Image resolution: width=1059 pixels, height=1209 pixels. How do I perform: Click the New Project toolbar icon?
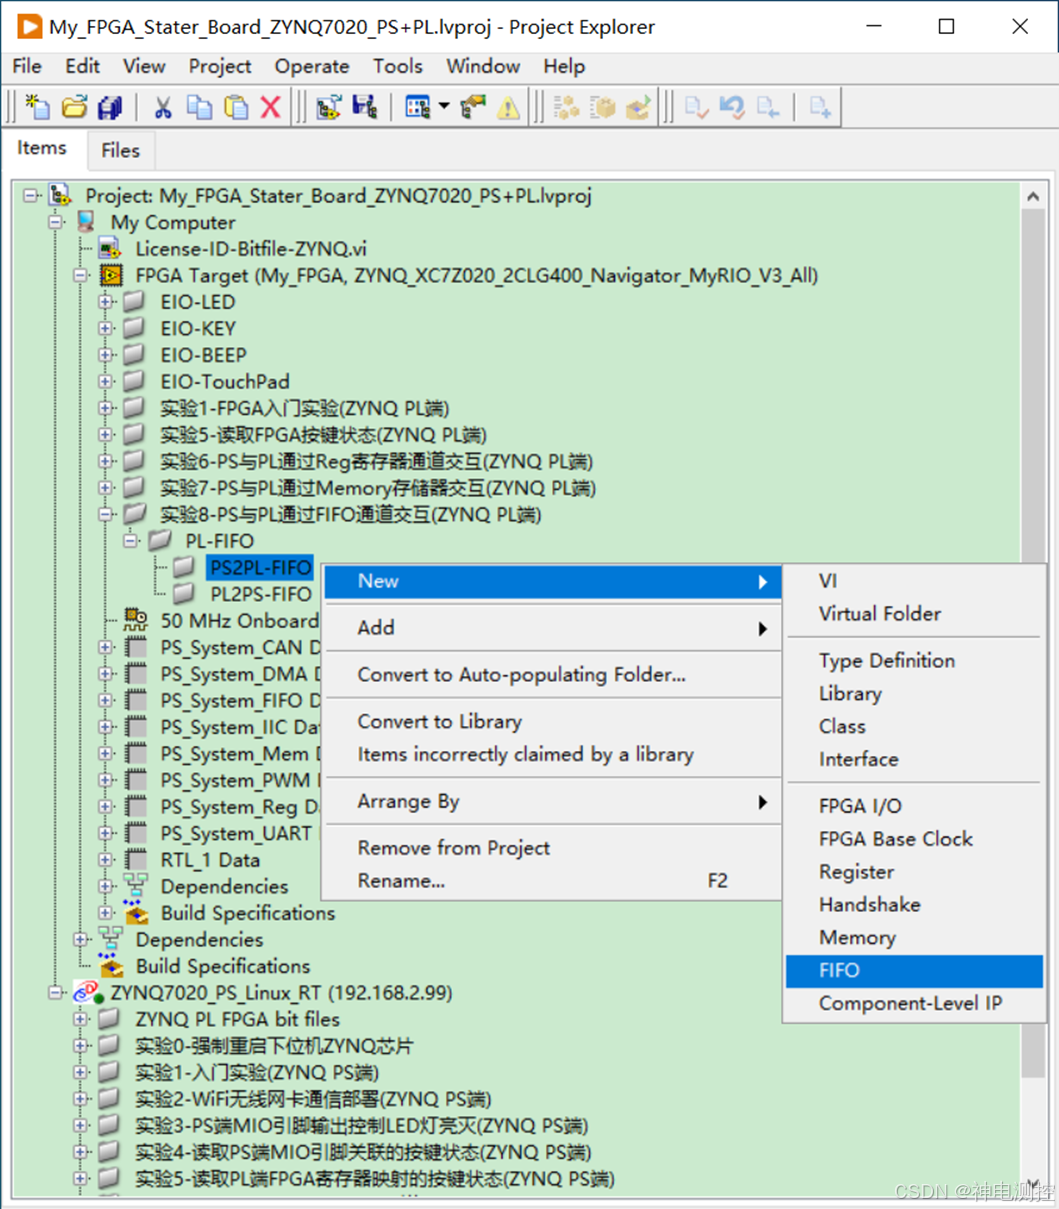coord(38,107)
